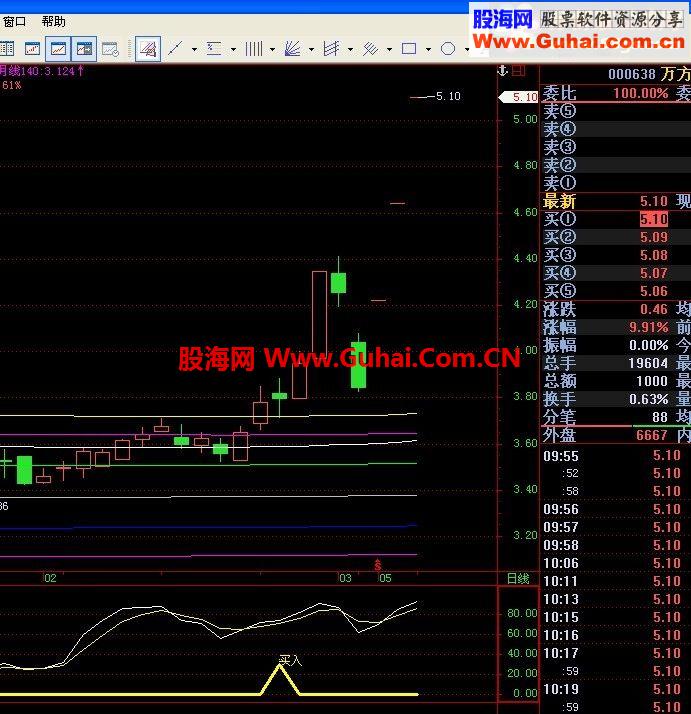Toggle the line-chart window view button
The width and height of the screenshot is (691, 714).
(58, 48)
